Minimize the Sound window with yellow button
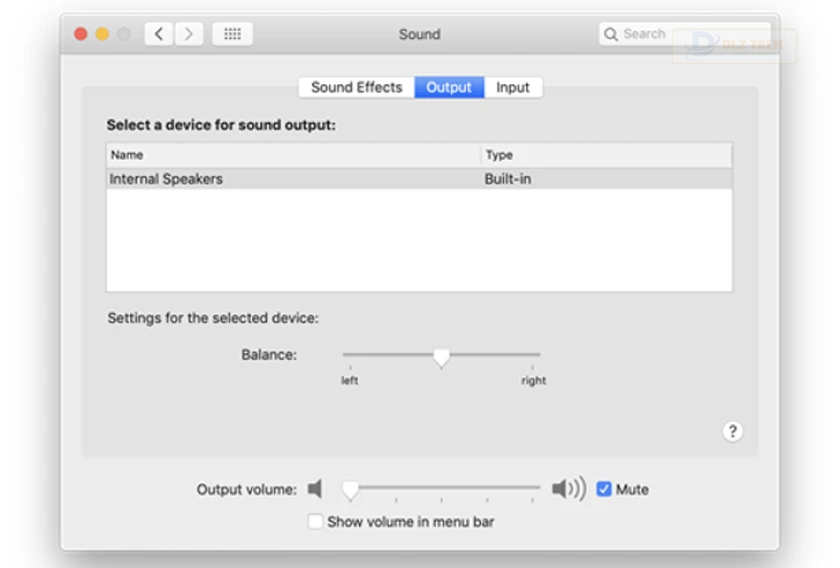Screen dimensions: 840x568 point(102,34)
